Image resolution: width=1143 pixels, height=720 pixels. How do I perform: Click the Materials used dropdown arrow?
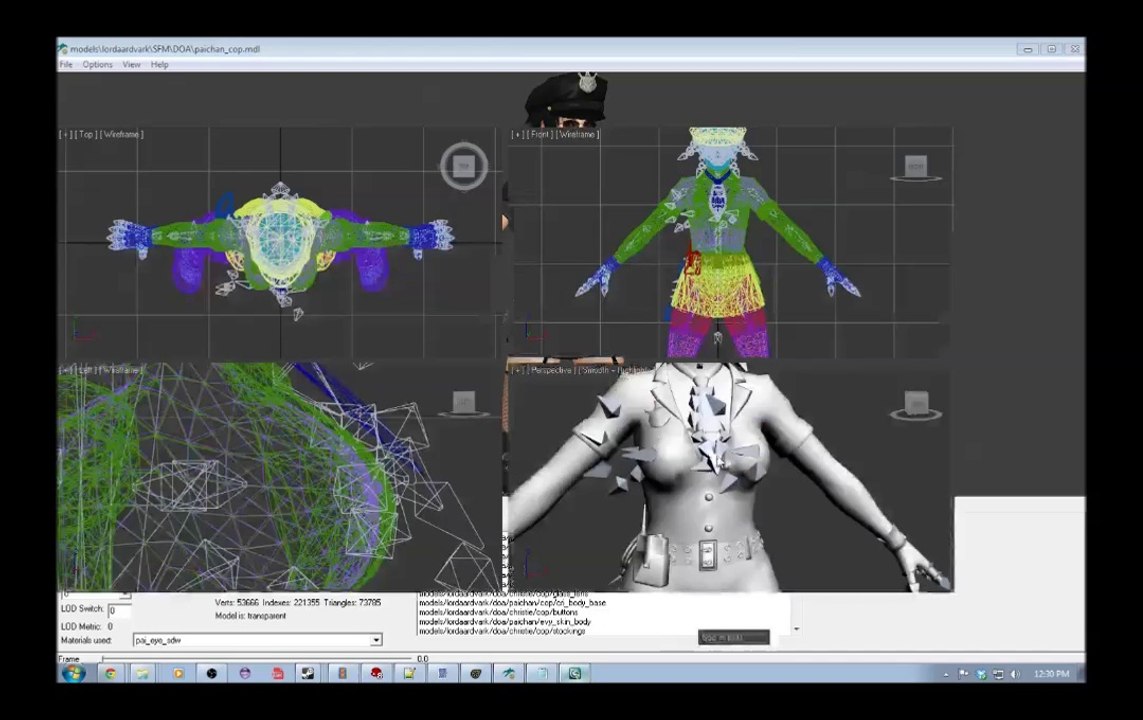click(x=376, y=640)
